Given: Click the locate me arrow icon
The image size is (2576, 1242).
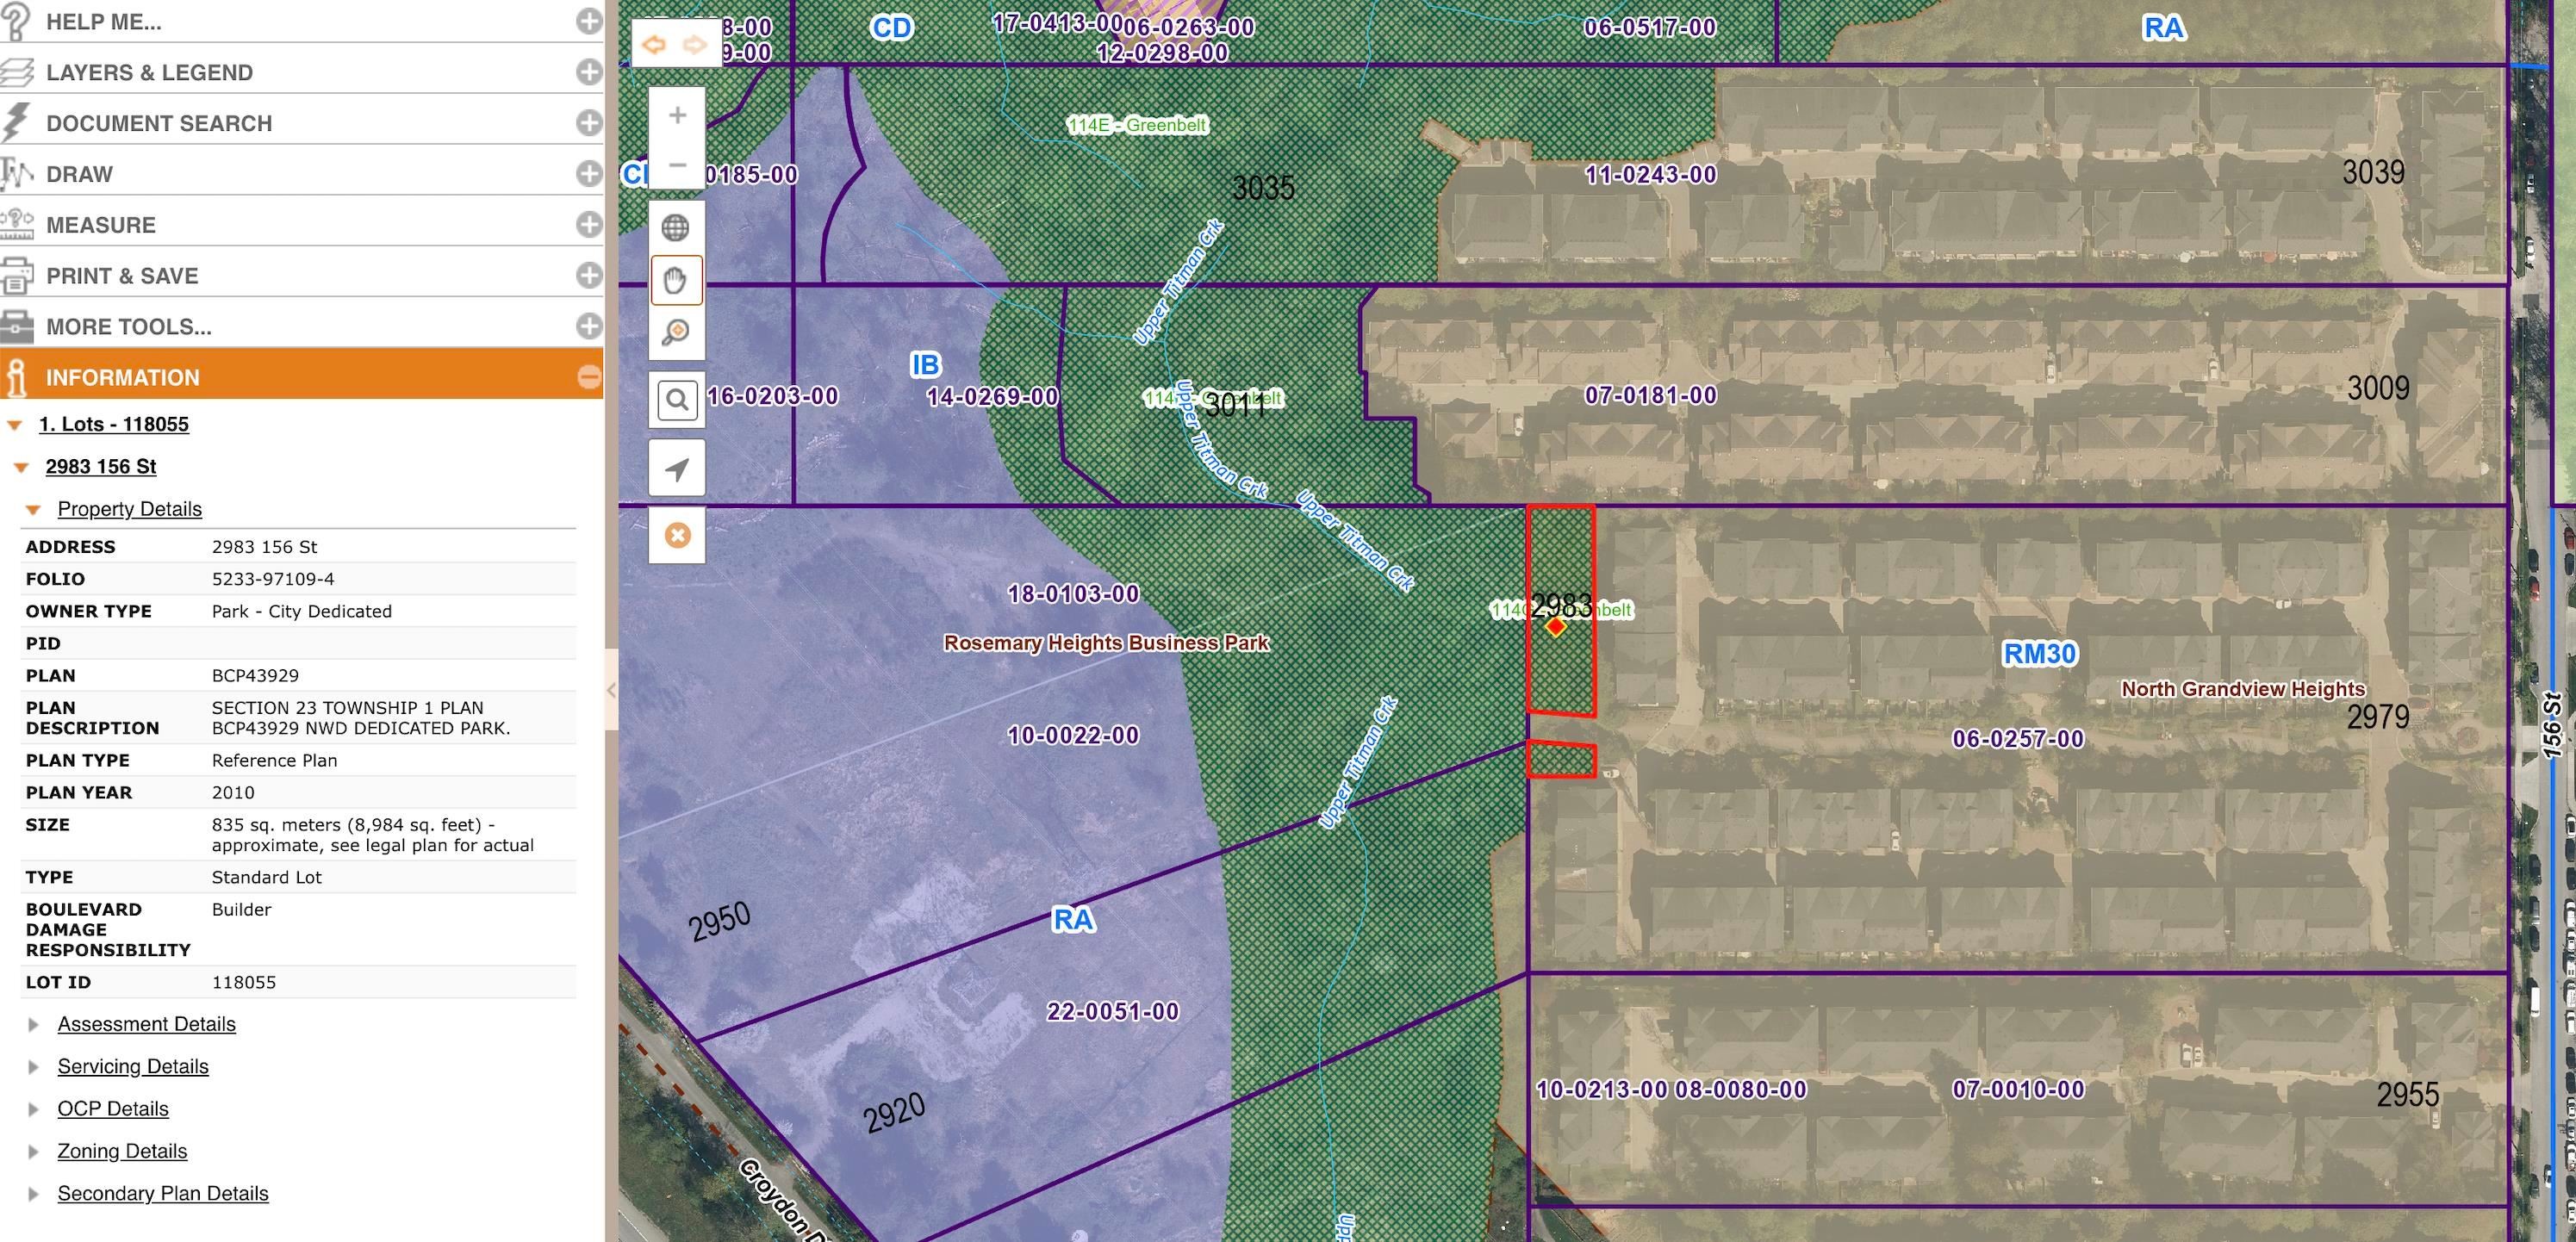Looking at the screenshot, I should [677, 468].
